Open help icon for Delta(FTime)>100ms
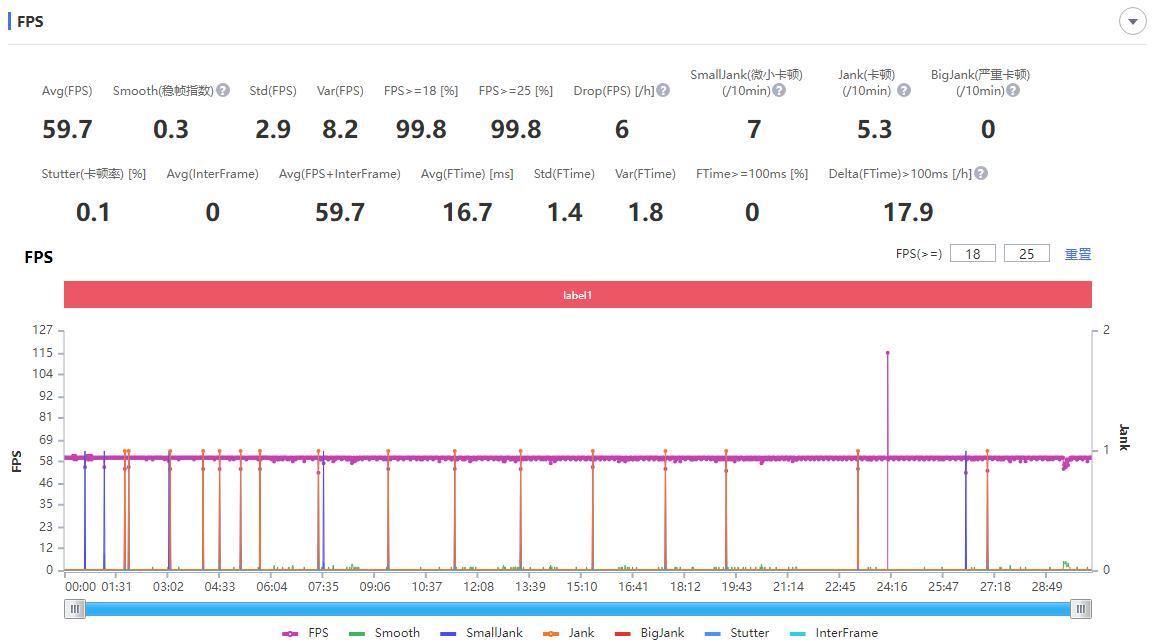Screen dimensions: 1157x644 [x=981, y=173]
